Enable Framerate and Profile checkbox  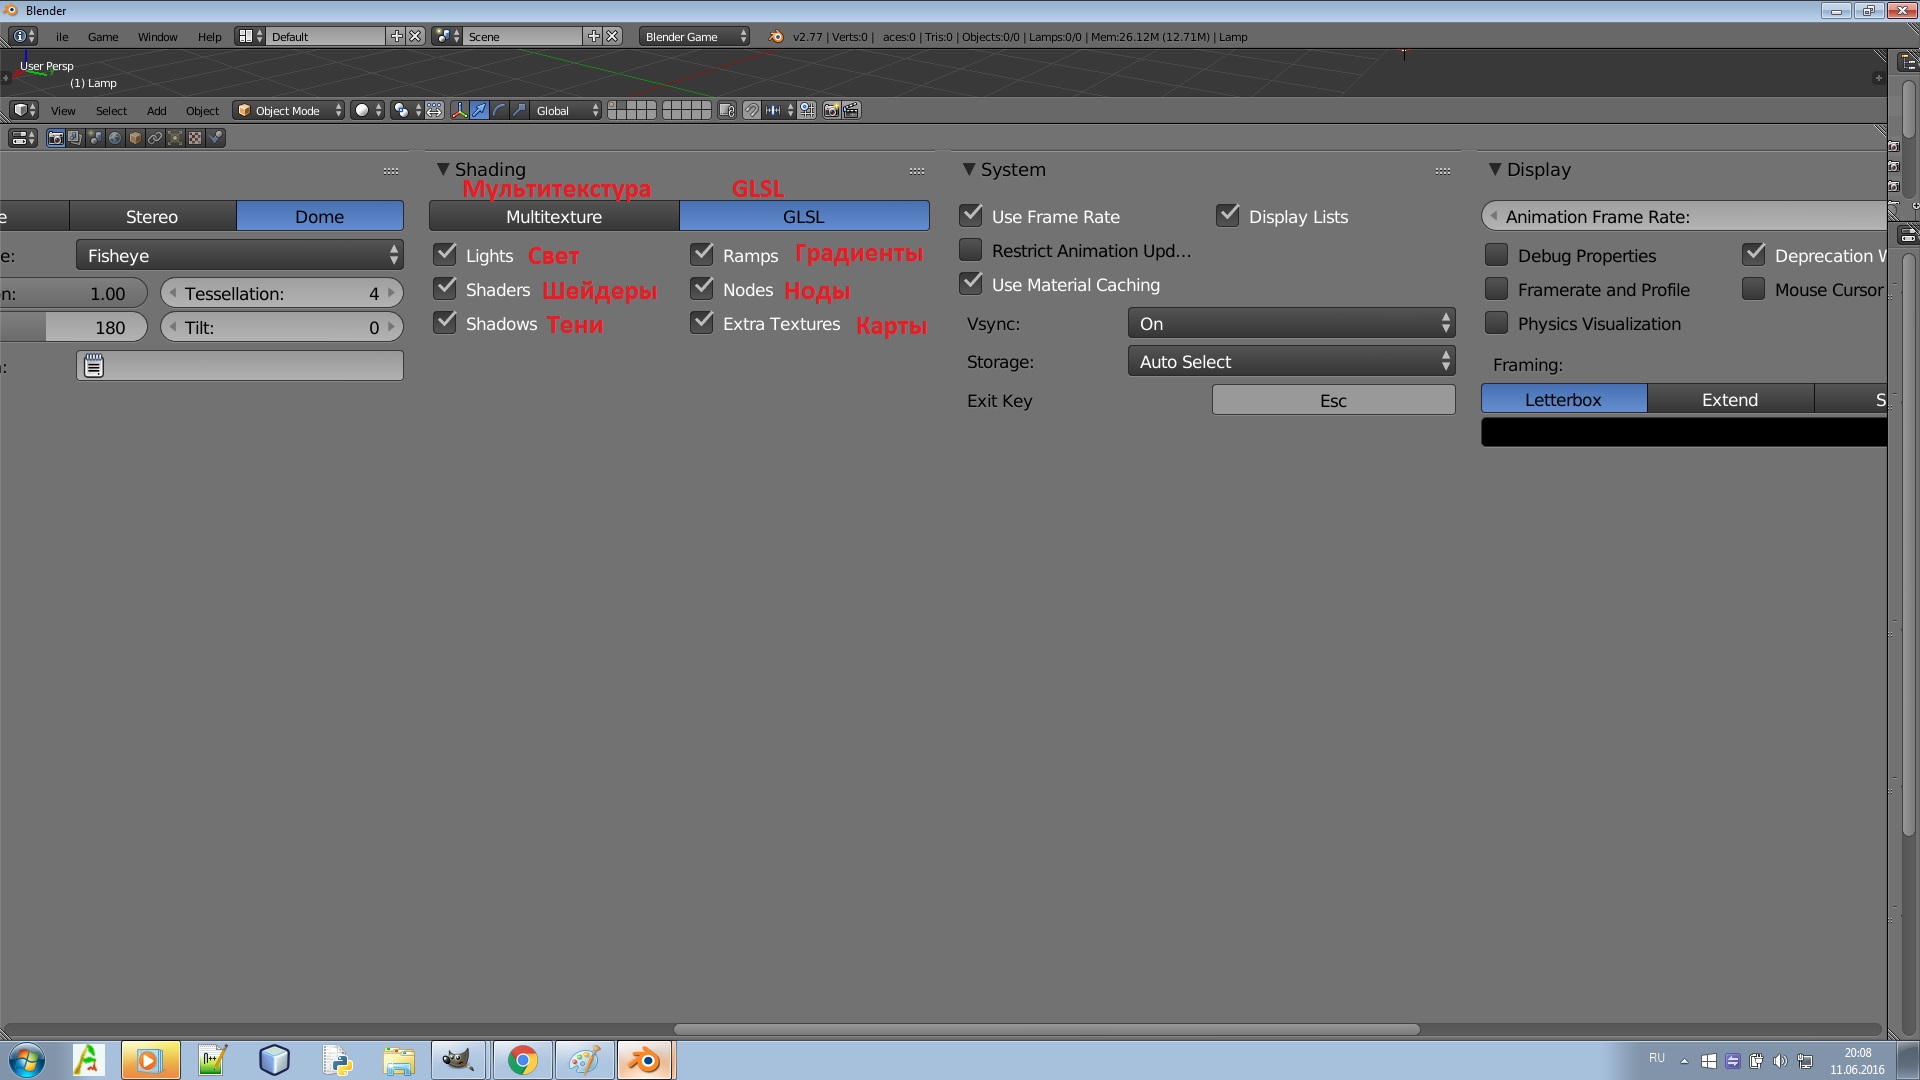1497,288
